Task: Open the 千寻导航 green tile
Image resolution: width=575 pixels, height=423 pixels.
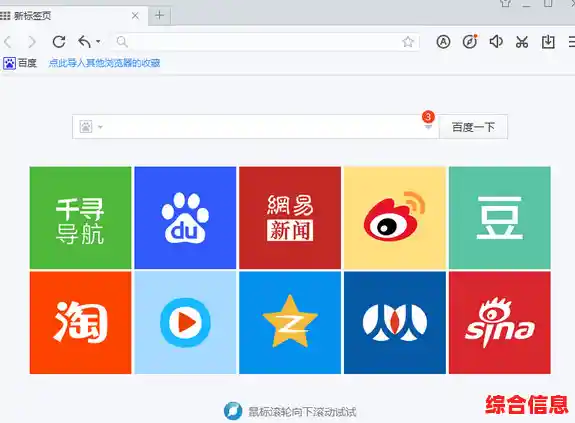Action: (x=80, y=218)
